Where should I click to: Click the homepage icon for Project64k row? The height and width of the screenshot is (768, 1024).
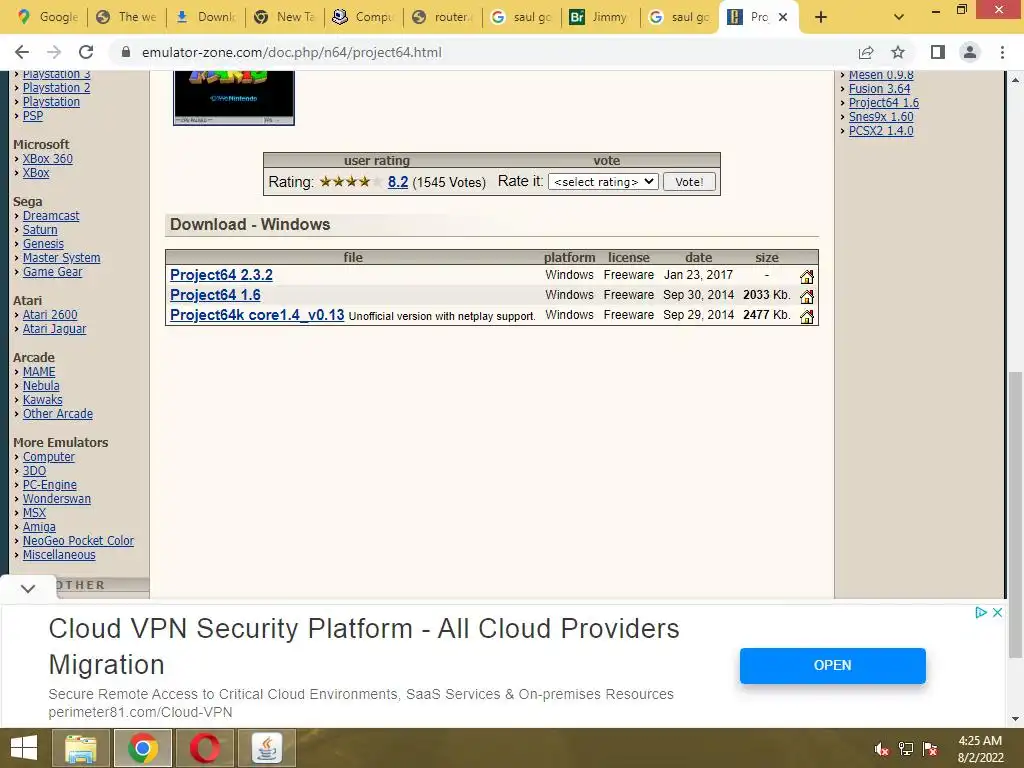click(807, 317)
